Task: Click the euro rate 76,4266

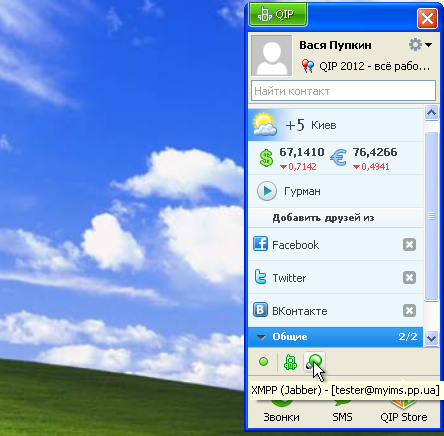Action: click(375, 152)
